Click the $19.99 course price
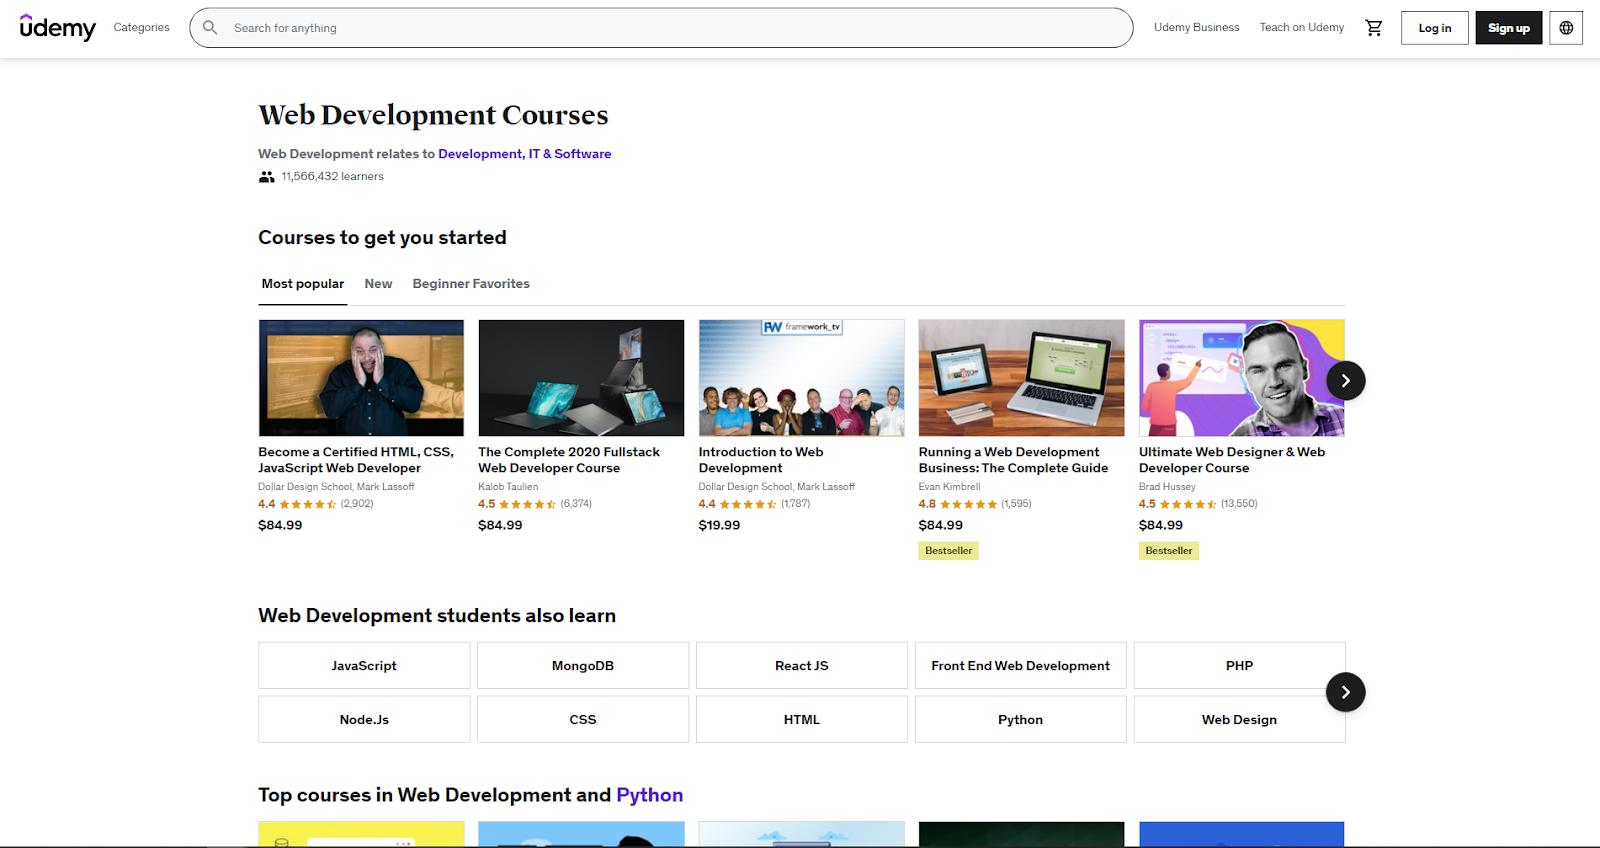The height and width of the screenshot is (848, 1600). tap(719, 525)
